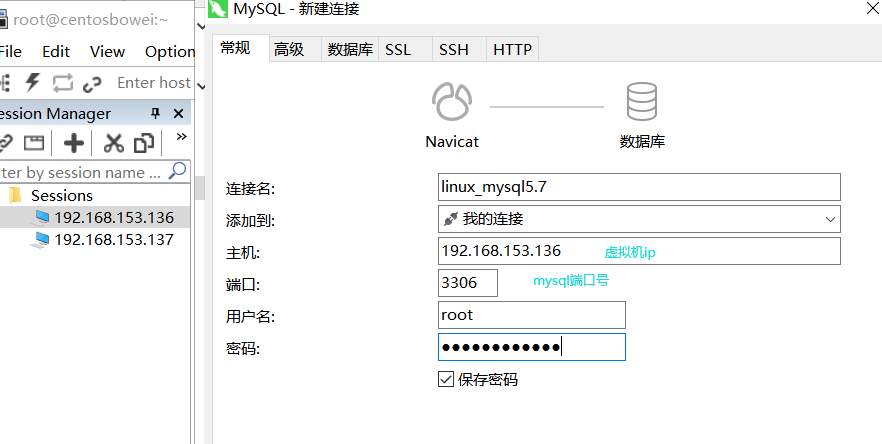Select session 192.168.153.136 in the tree
This screenshot has height=444, width=882.
[x=114, y=218]
